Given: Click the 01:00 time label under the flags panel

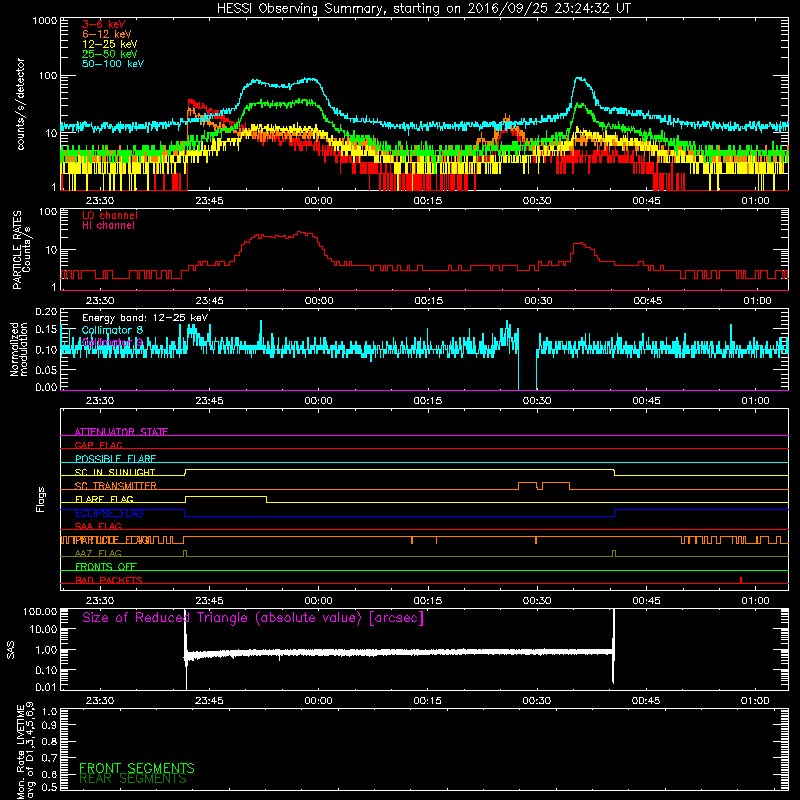Looking at the screenshot, I should tap(755, 601).
